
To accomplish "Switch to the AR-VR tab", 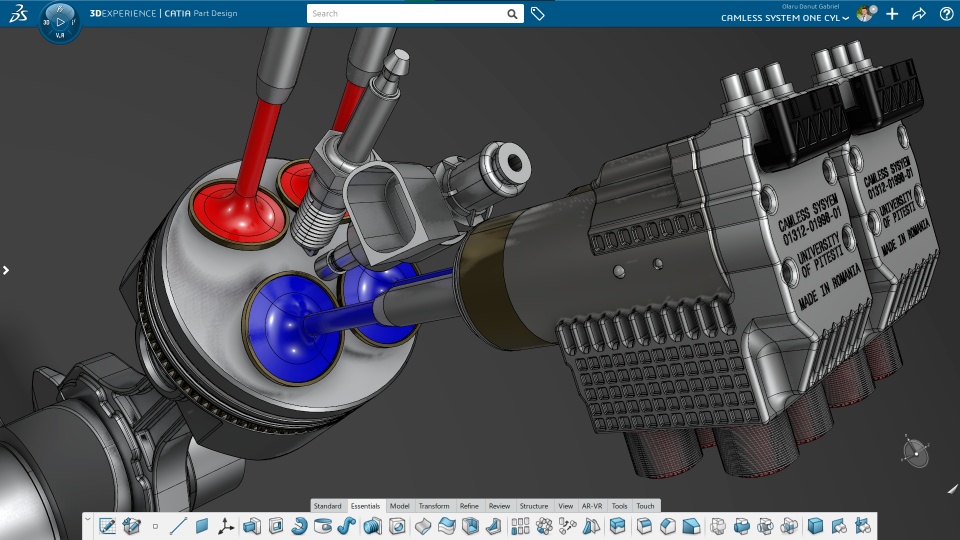I will click(x=592, y=506).
